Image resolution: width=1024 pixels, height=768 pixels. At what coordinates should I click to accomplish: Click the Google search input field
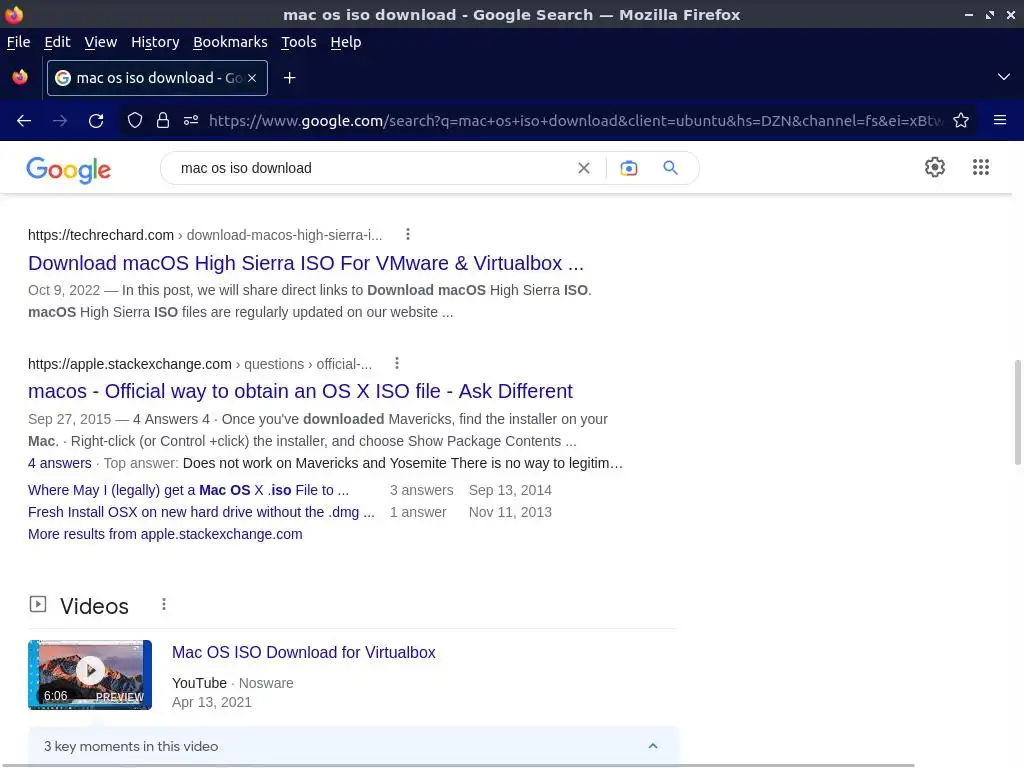pos(372,168)
